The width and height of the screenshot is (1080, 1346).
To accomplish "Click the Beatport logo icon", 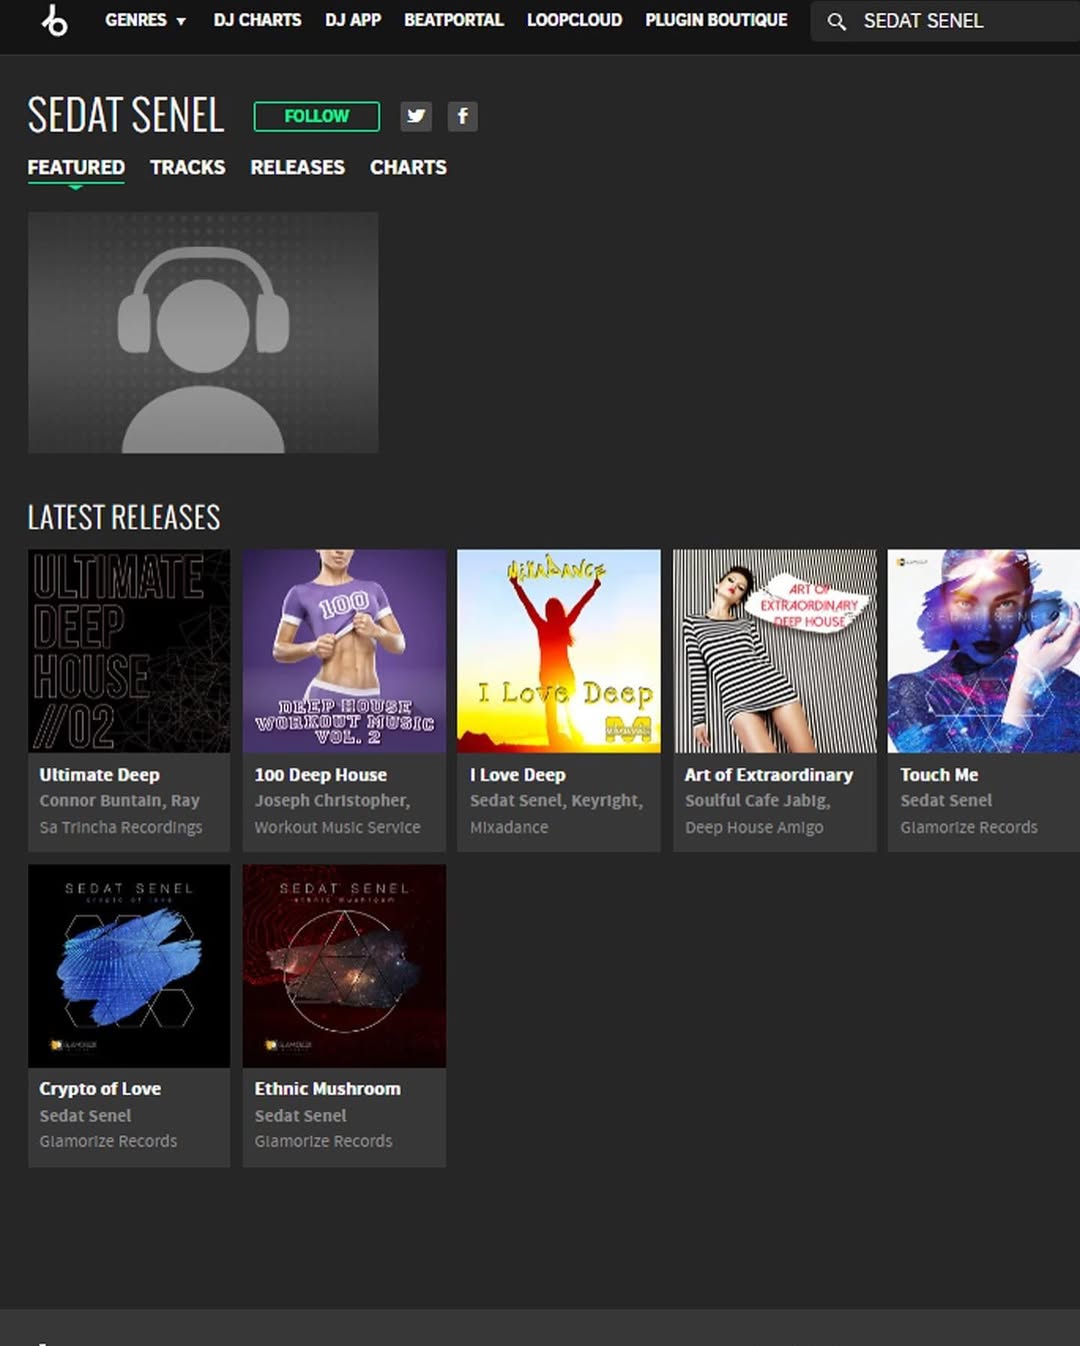I will tap(54, 20).
